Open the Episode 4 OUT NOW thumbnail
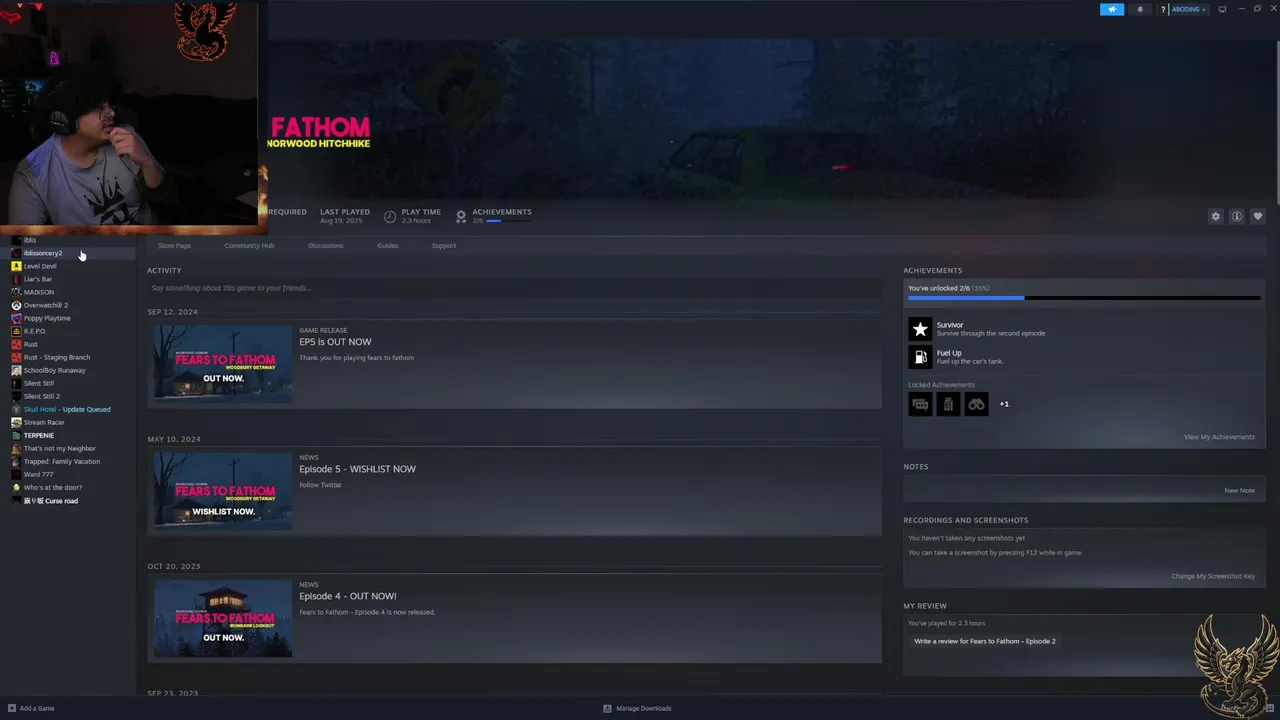Viewport: 1280px width, 720px height. pyautogui.click(x=223, y=618)
